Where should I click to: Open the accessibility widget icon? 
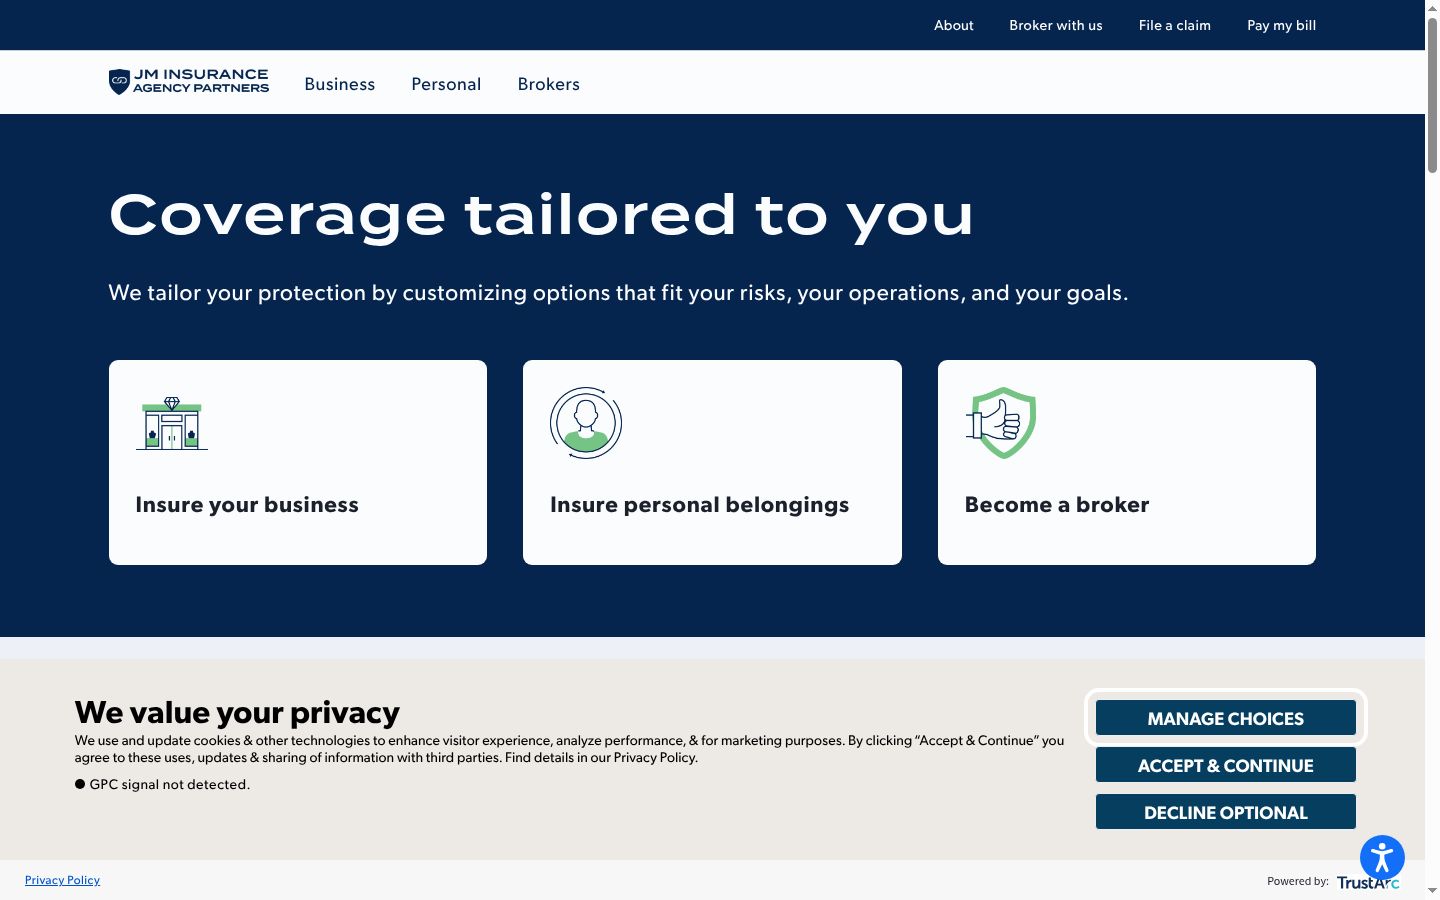click(x=1382, y=857)
